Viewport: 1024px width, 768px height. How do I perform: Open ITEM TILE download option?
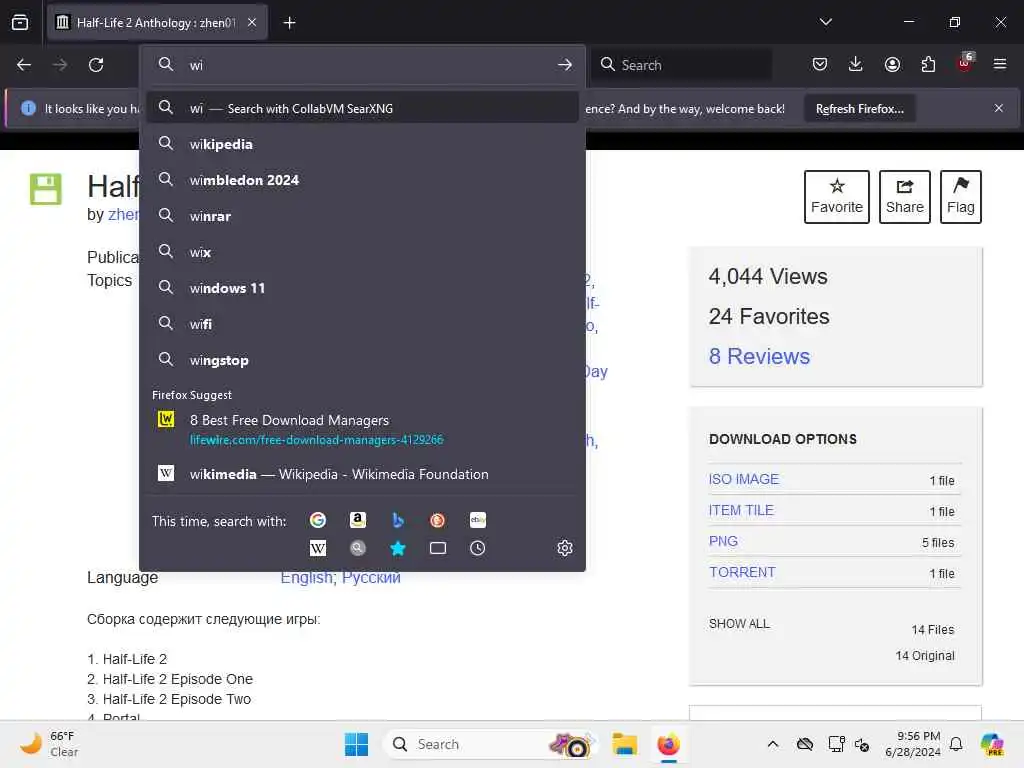[741, 510]
